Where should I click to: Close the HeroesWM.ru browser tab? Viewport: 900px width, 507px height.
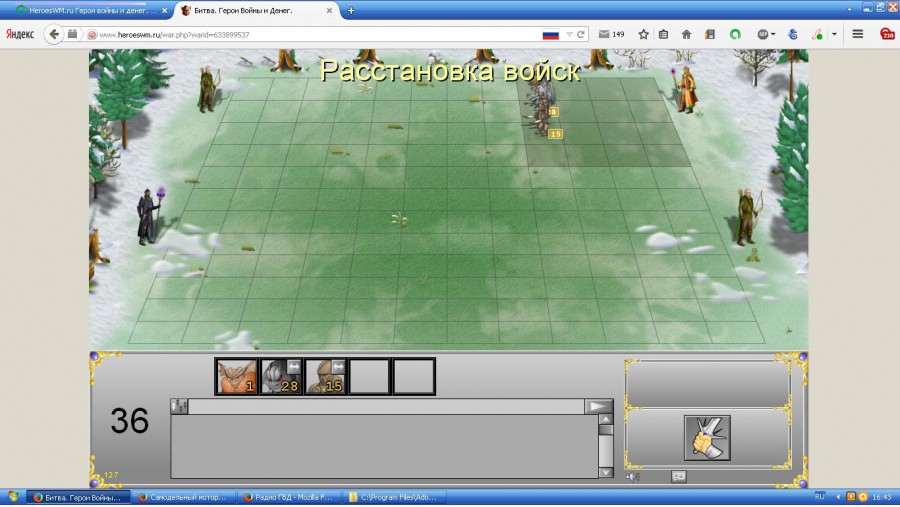coord(164,10)
